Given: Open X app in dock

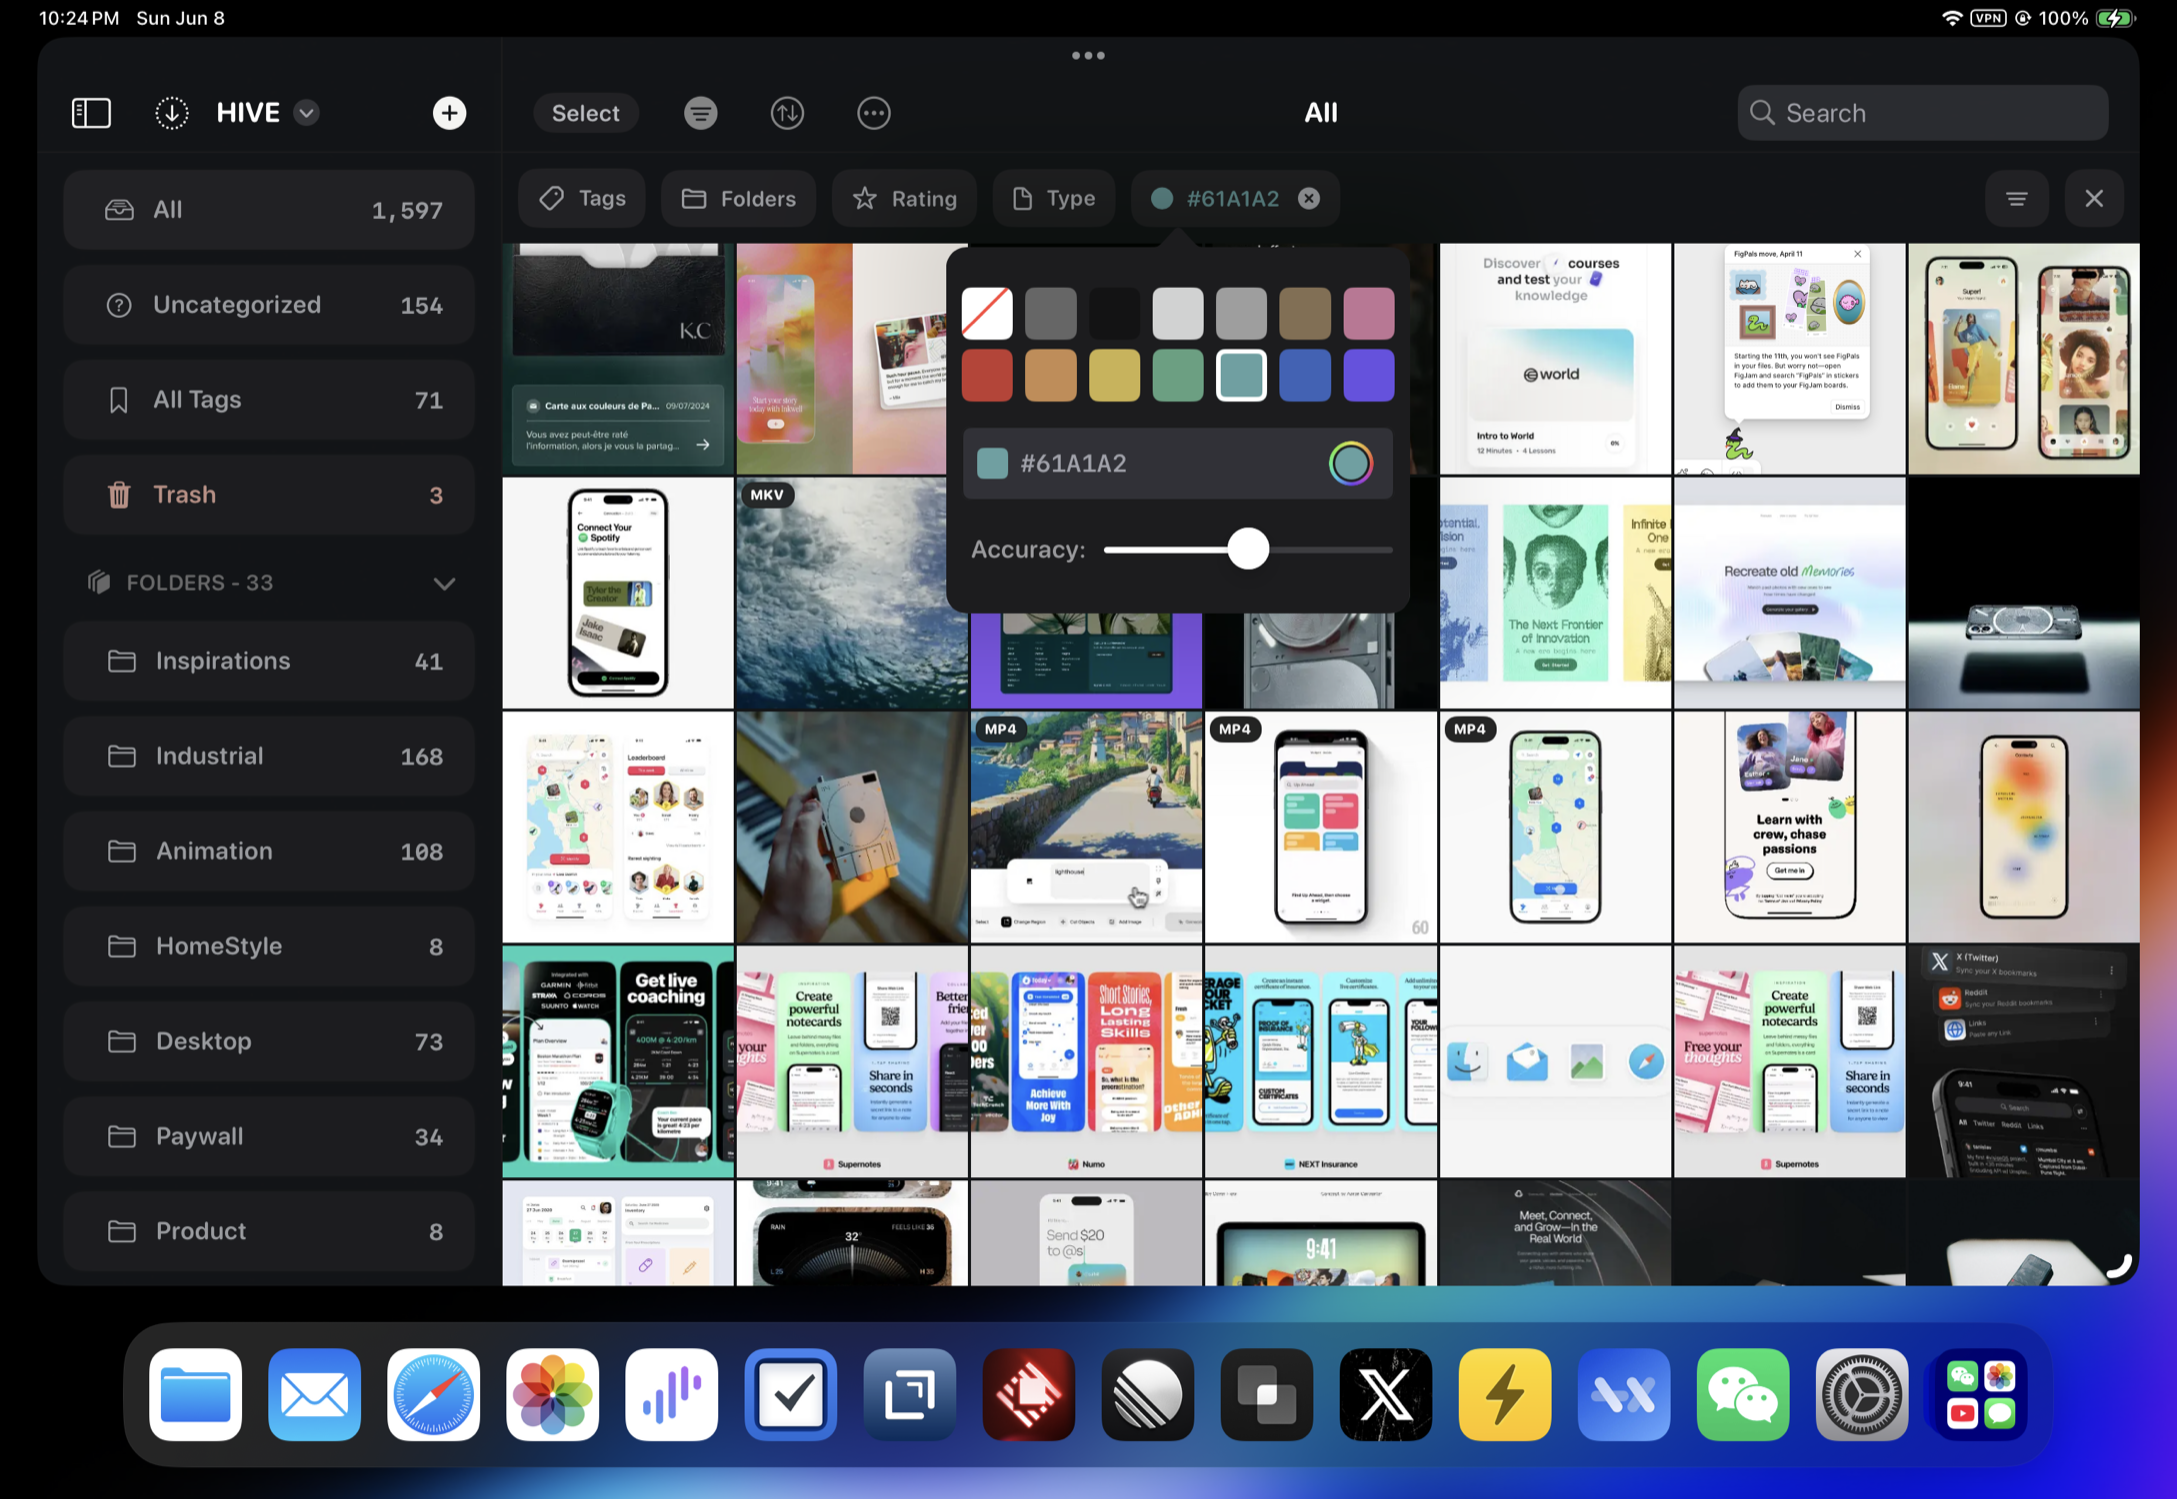Looking at the screenshot, I should point(1386,1394).
